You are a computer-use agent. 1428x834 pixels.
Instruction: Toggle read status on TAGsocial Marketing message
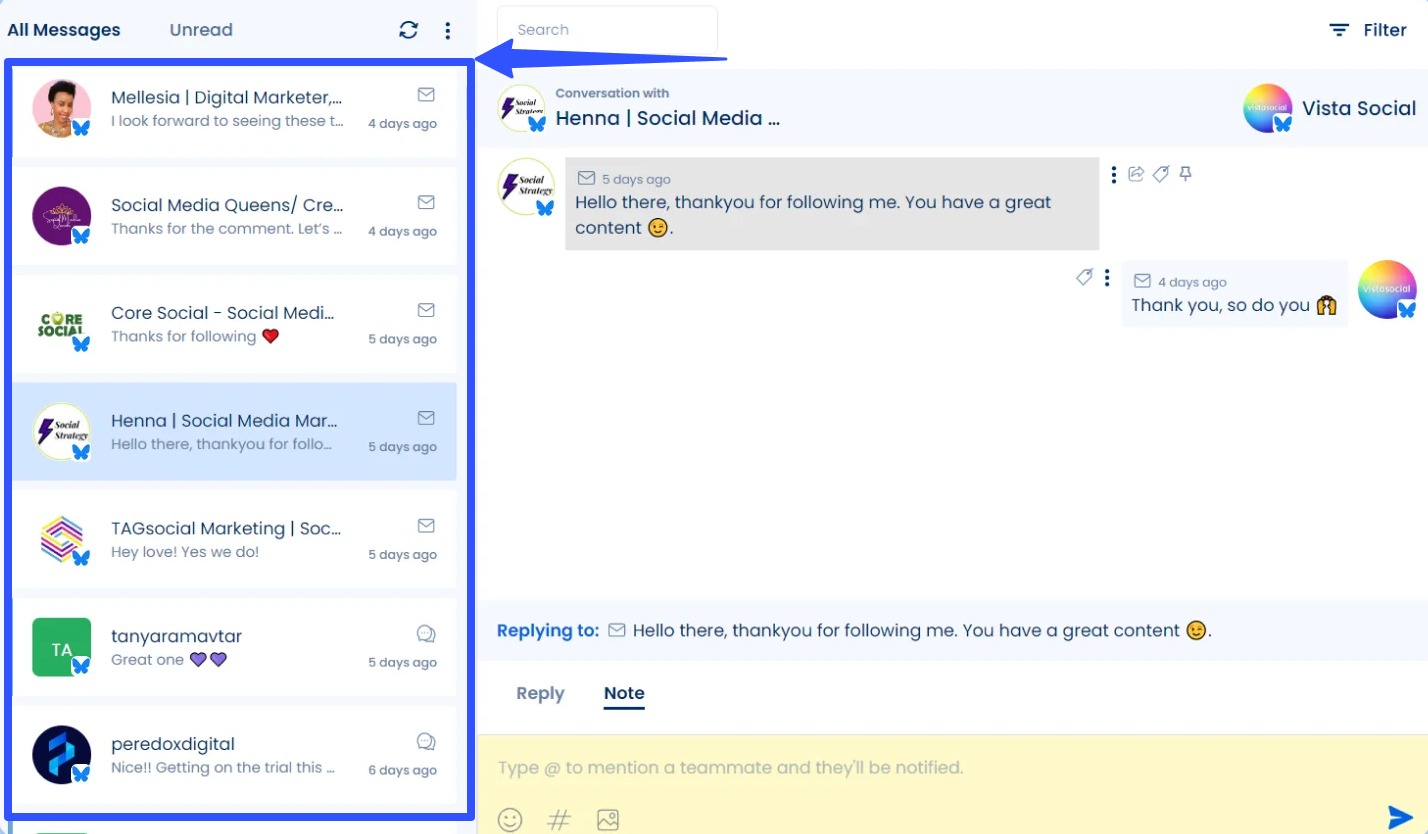tap(426, 525)
